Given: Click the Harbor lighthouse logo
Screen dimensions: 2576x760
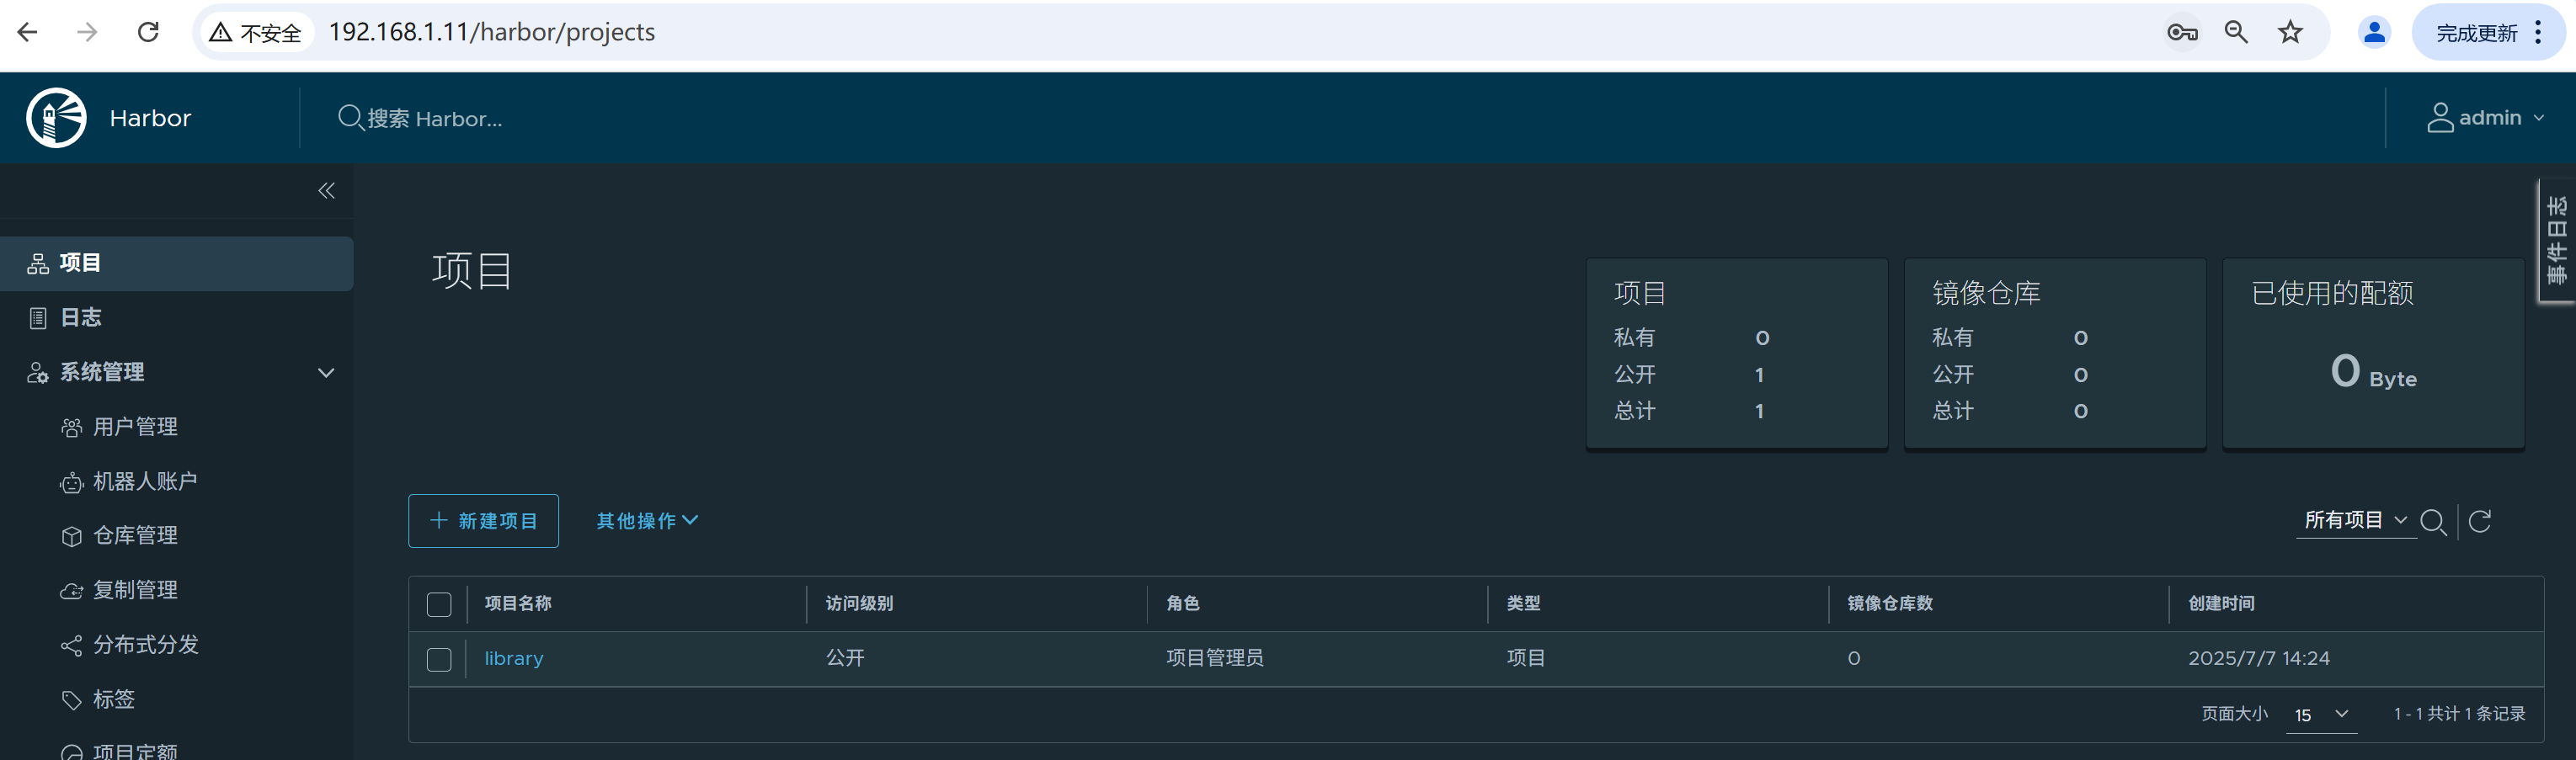Looking at the screenshot, I should coord(56,118).
